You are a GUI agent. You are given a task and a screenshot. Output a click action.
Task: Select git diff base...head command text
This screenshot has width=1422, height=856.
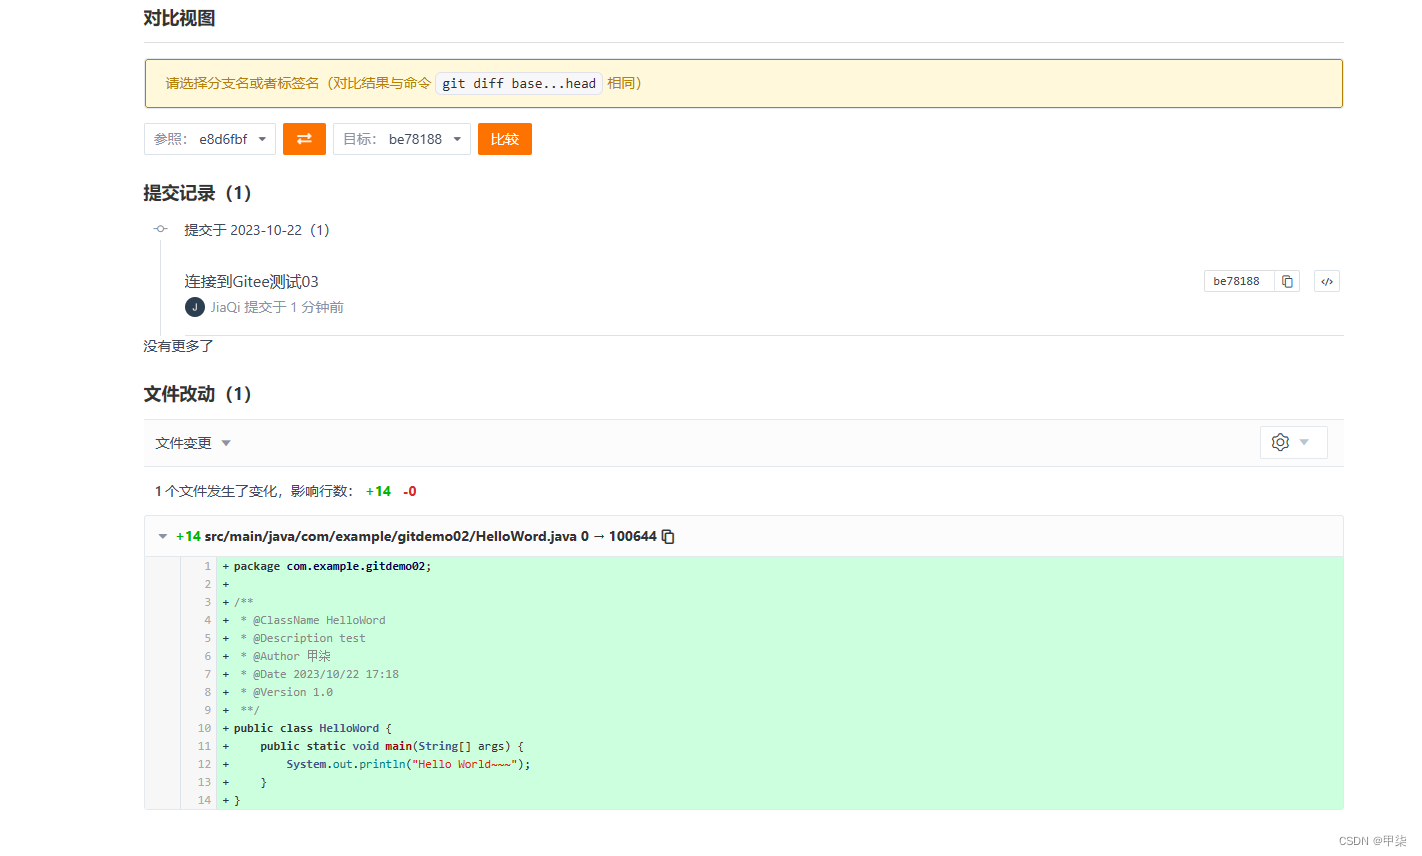519,83
